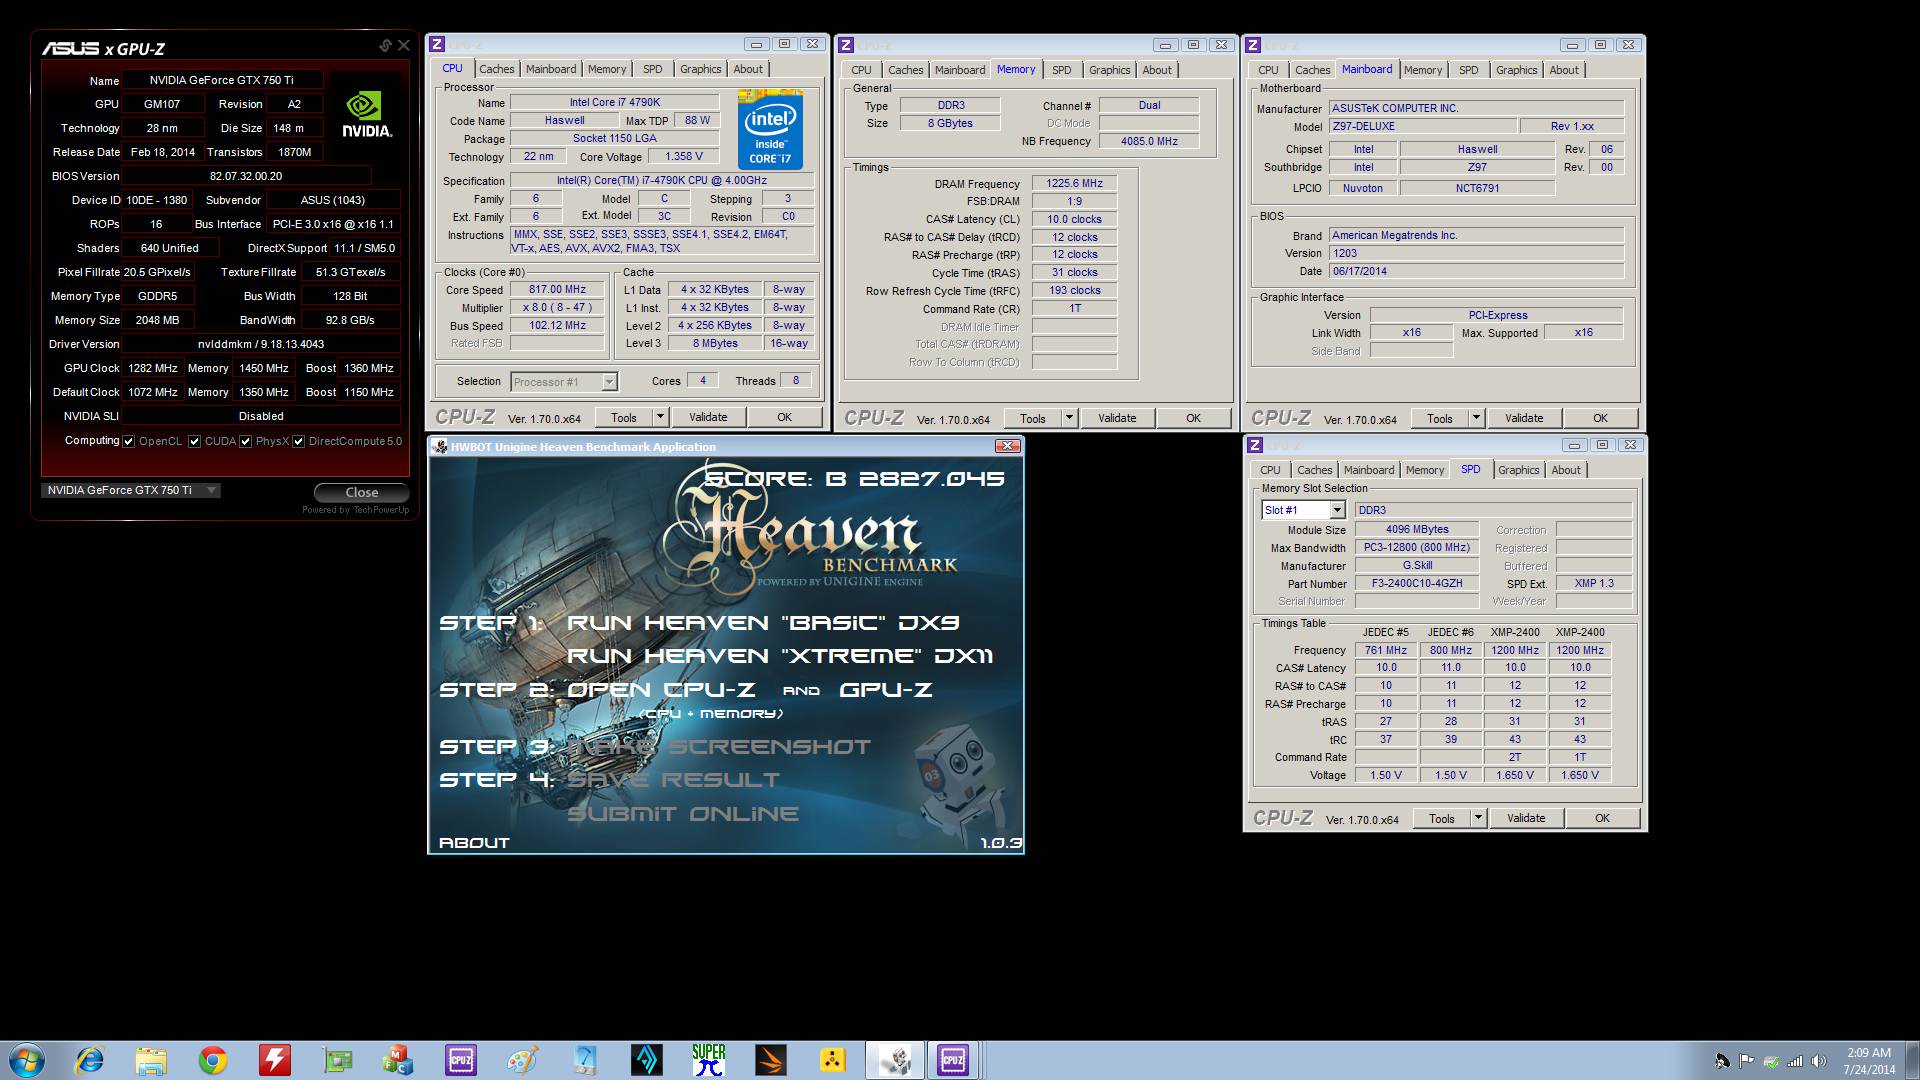Click the pin icon in GPU-Z header
The height and width of the screenshot is (1080, 1920).
click(385, 46)
